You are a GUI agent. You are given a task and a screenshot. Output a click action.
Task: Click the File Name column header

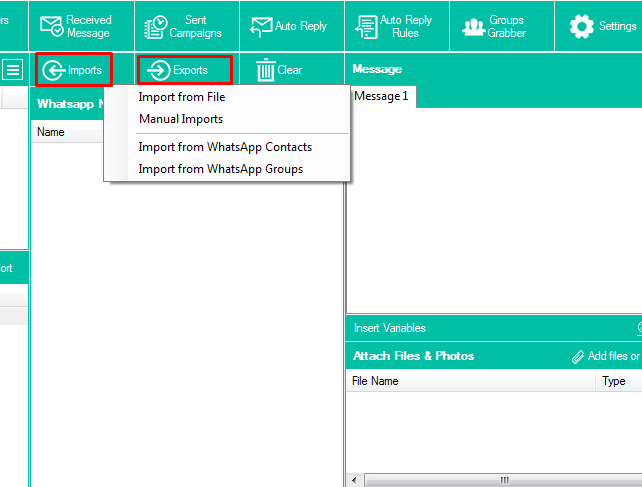tap(375, 381)
